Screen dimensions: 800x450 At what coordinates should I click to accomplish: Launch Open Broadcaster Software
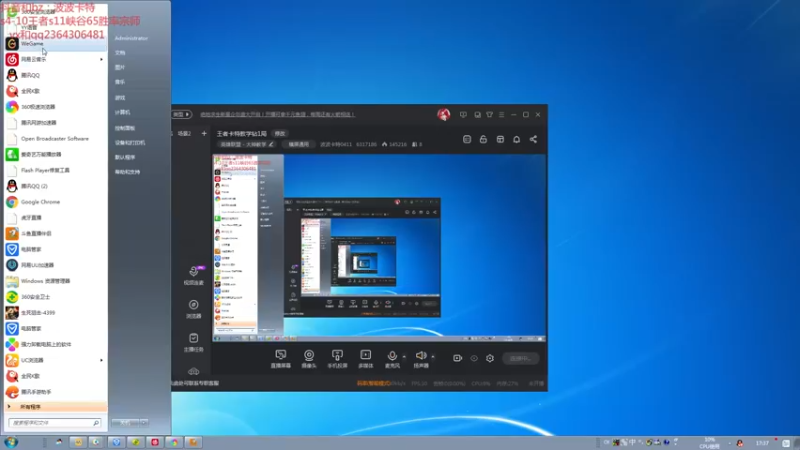(55, 138)
